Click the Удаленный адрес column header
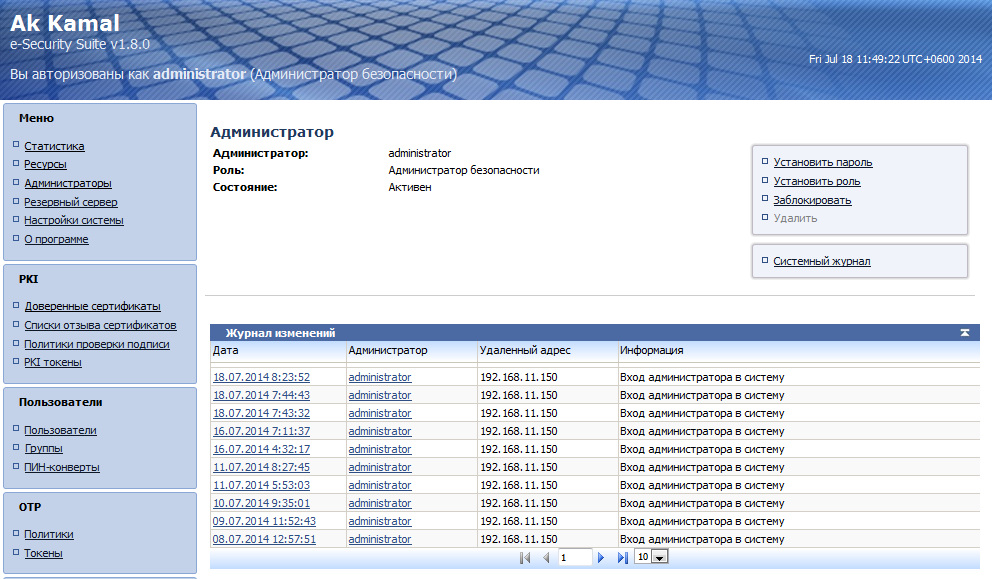 point(525,351)
